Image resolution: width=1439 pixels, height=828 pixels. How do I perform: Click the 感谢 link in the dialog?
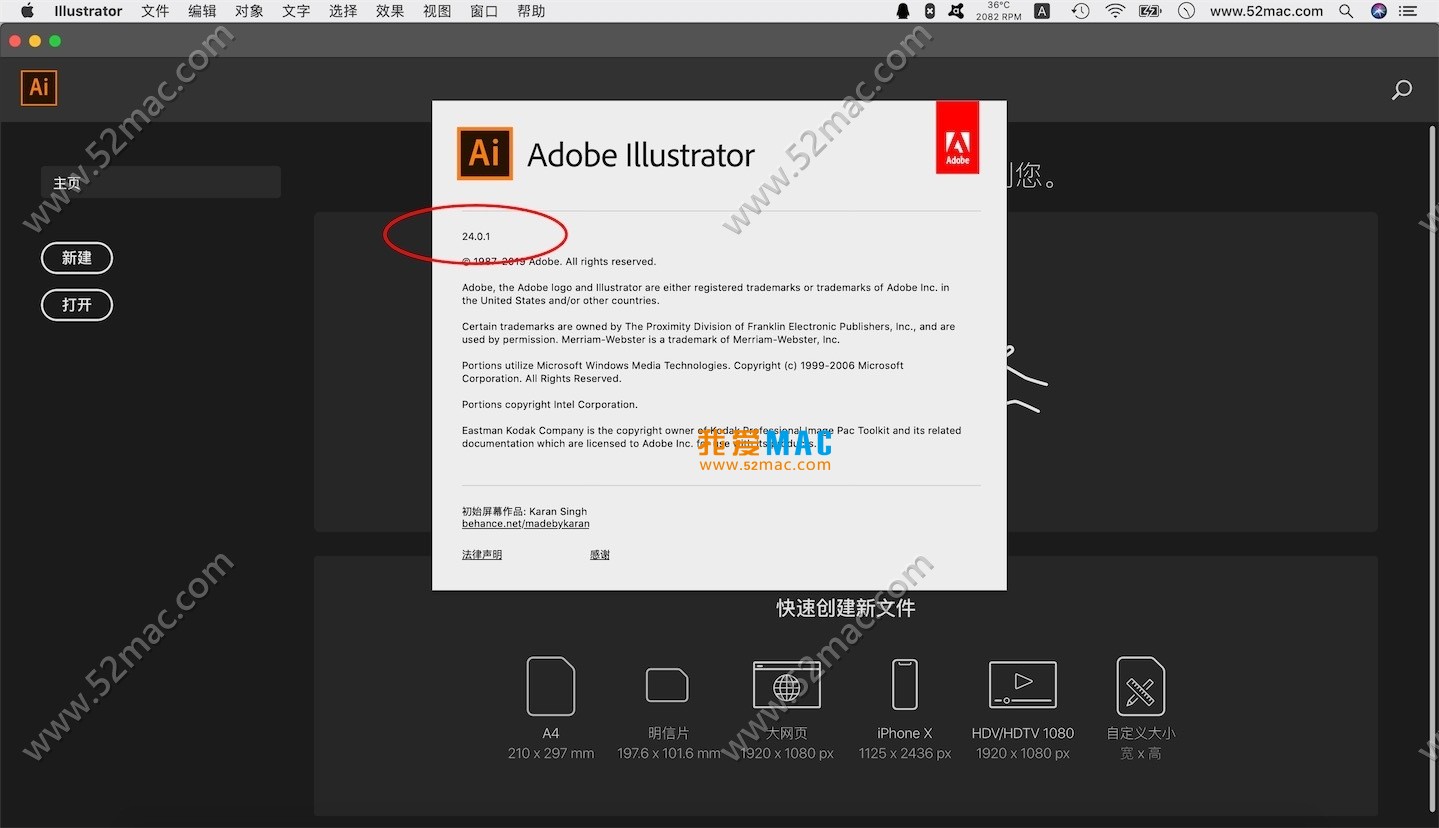pyautogui.click(x=599, y=553)
